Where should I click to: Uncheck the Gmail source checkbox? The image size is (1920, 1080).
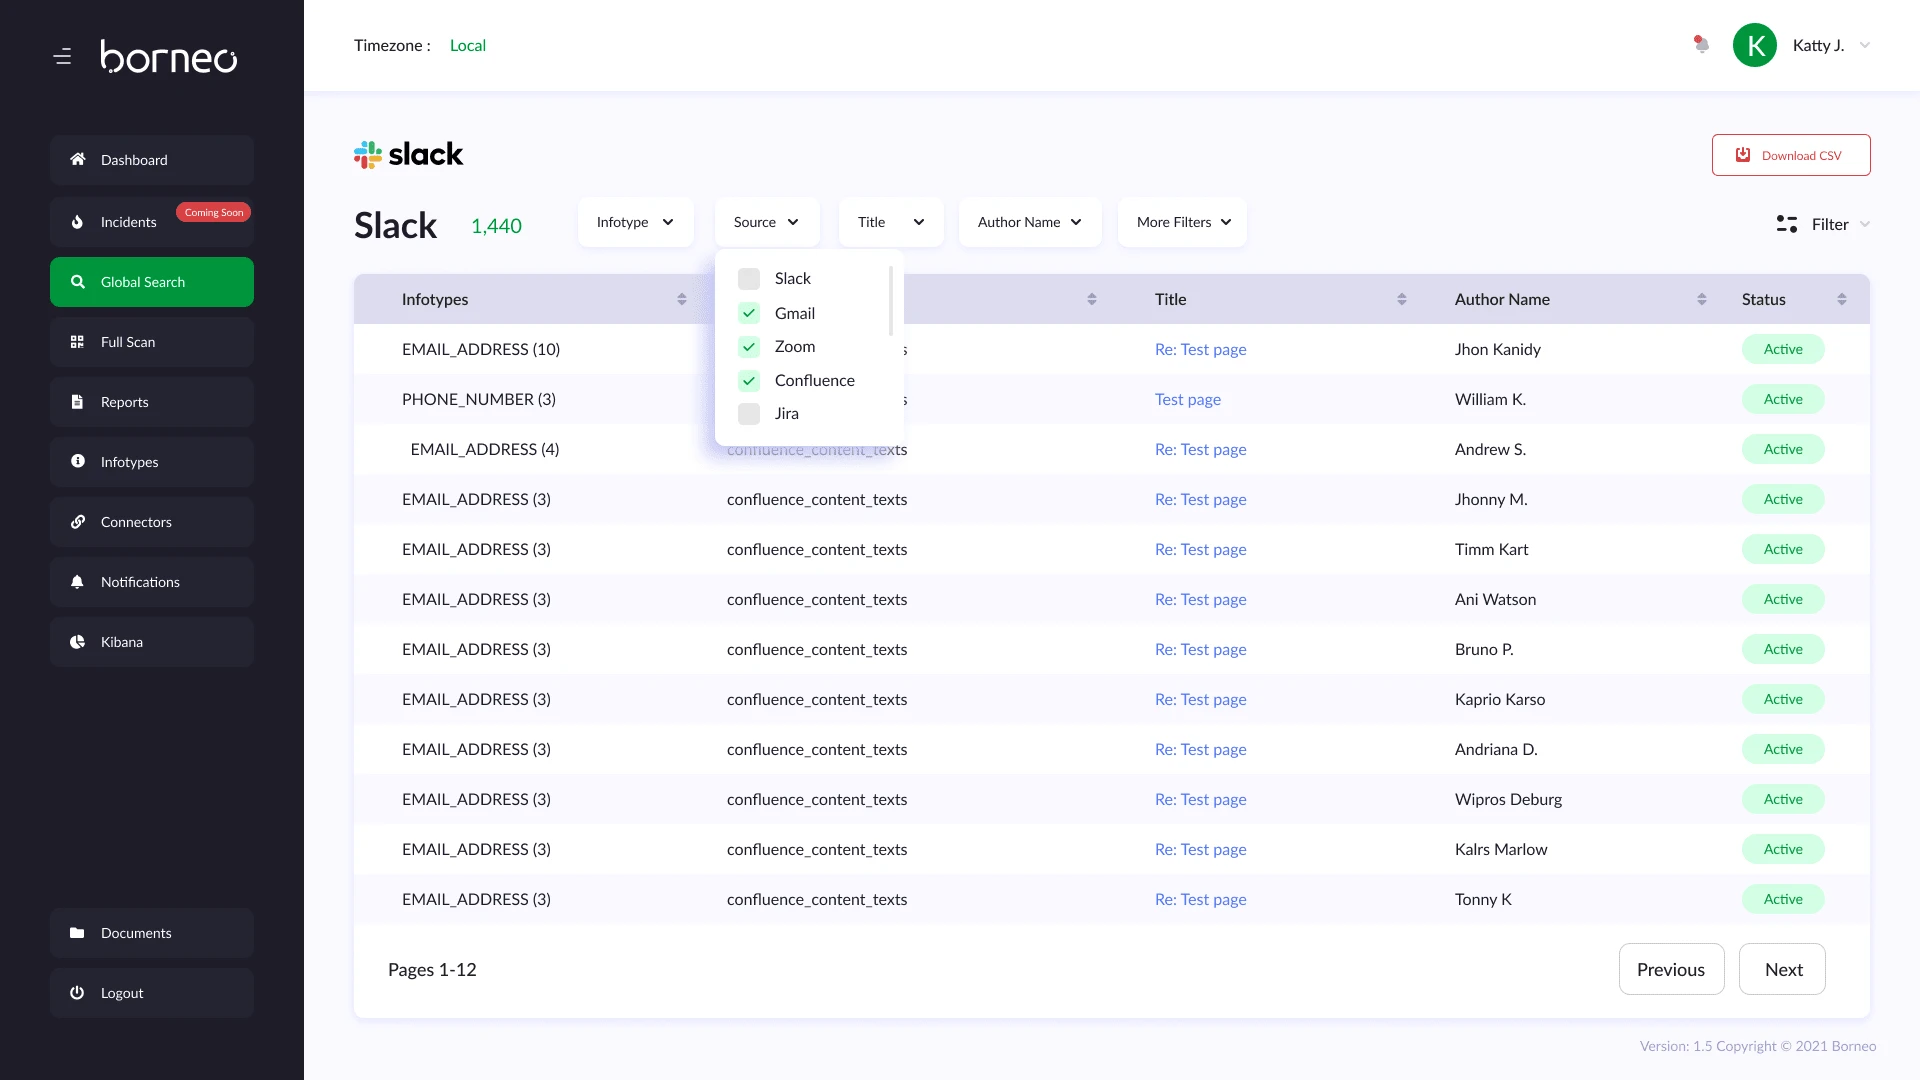point(749,313)
